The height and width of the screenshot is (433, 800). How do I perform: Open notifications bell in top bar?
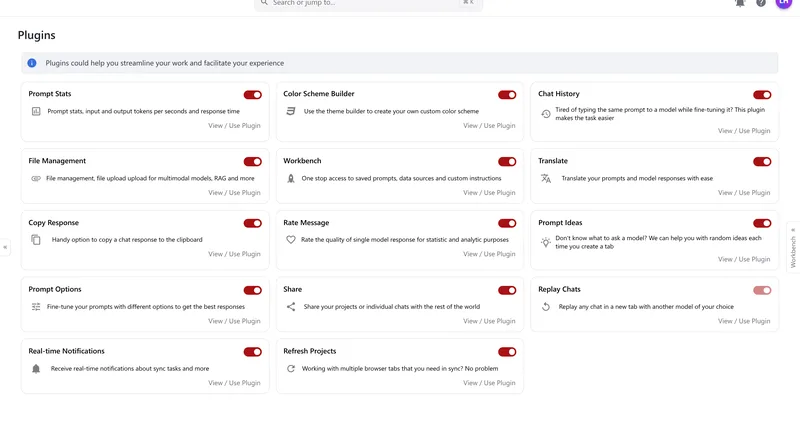(740, 3)
